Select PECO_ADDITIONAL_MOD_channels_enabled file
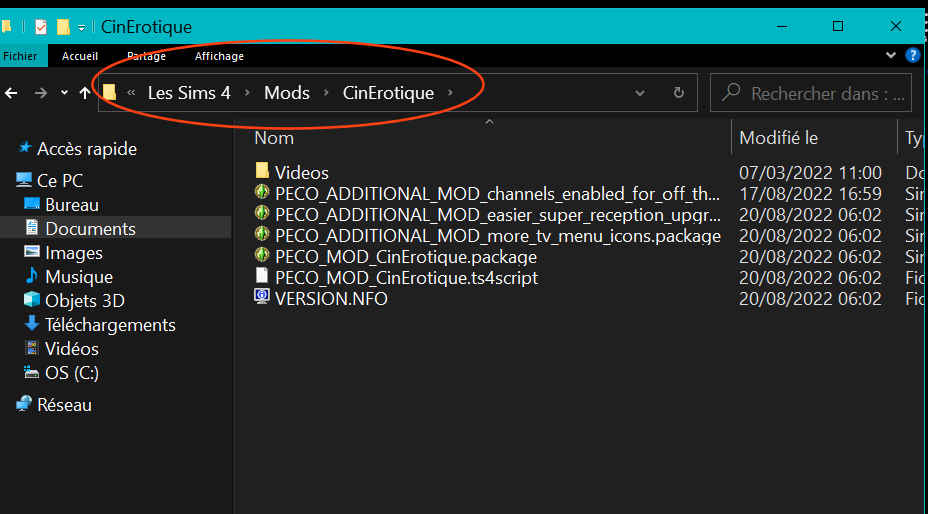This screenshot has width=928, height=514. tap(498, 194)
